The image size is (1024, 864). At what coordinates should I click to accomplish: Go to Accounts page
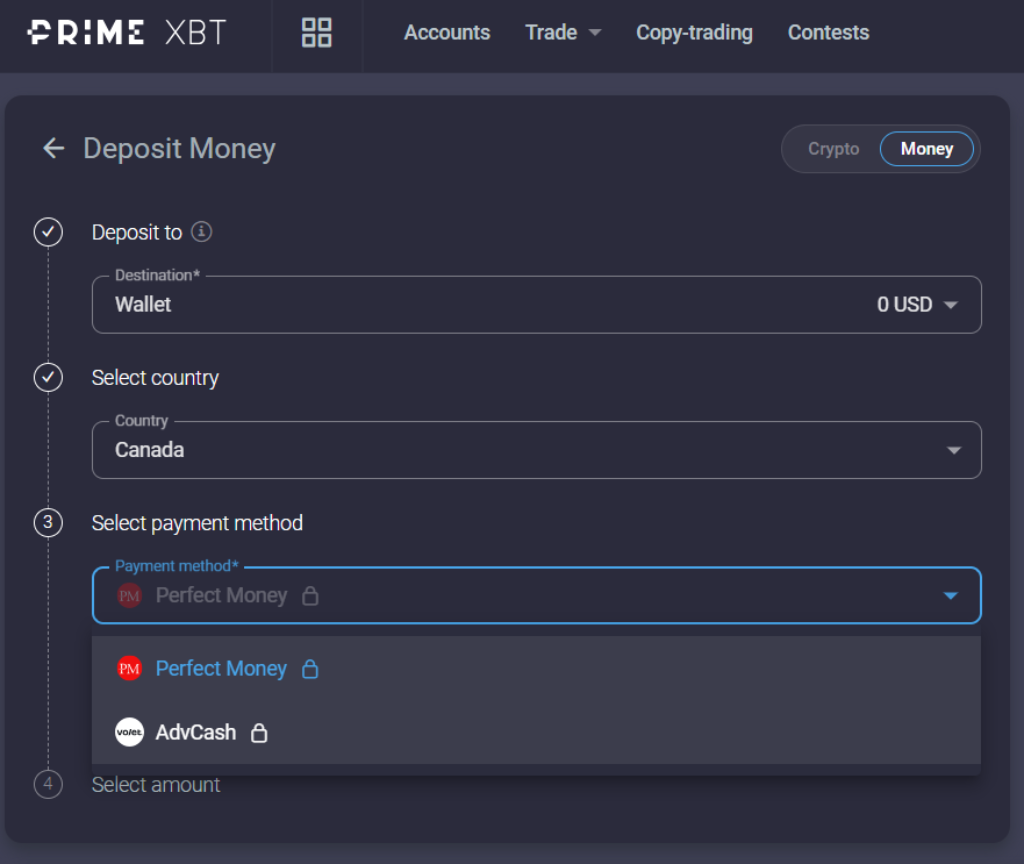(447, 32)
